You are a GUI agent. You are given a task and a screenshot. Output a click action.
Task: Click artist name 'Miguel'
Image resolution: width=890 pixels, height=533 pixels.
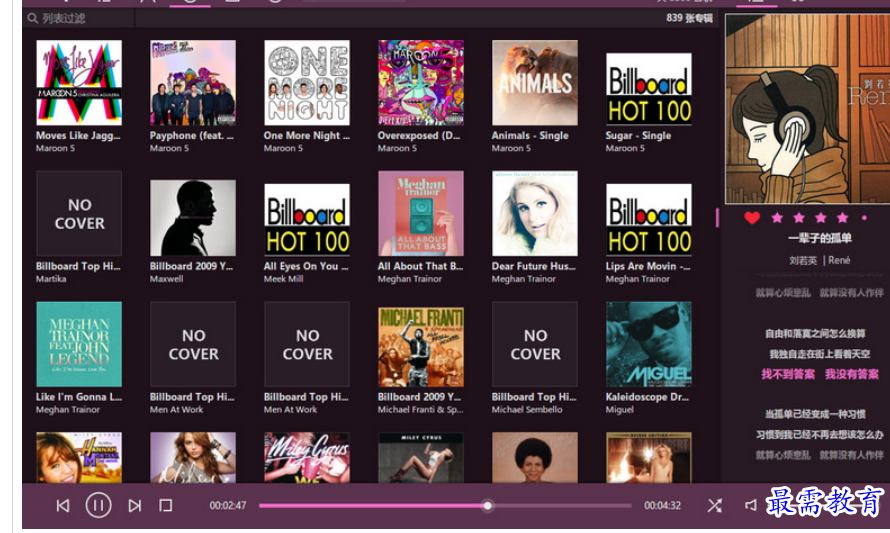620,409
